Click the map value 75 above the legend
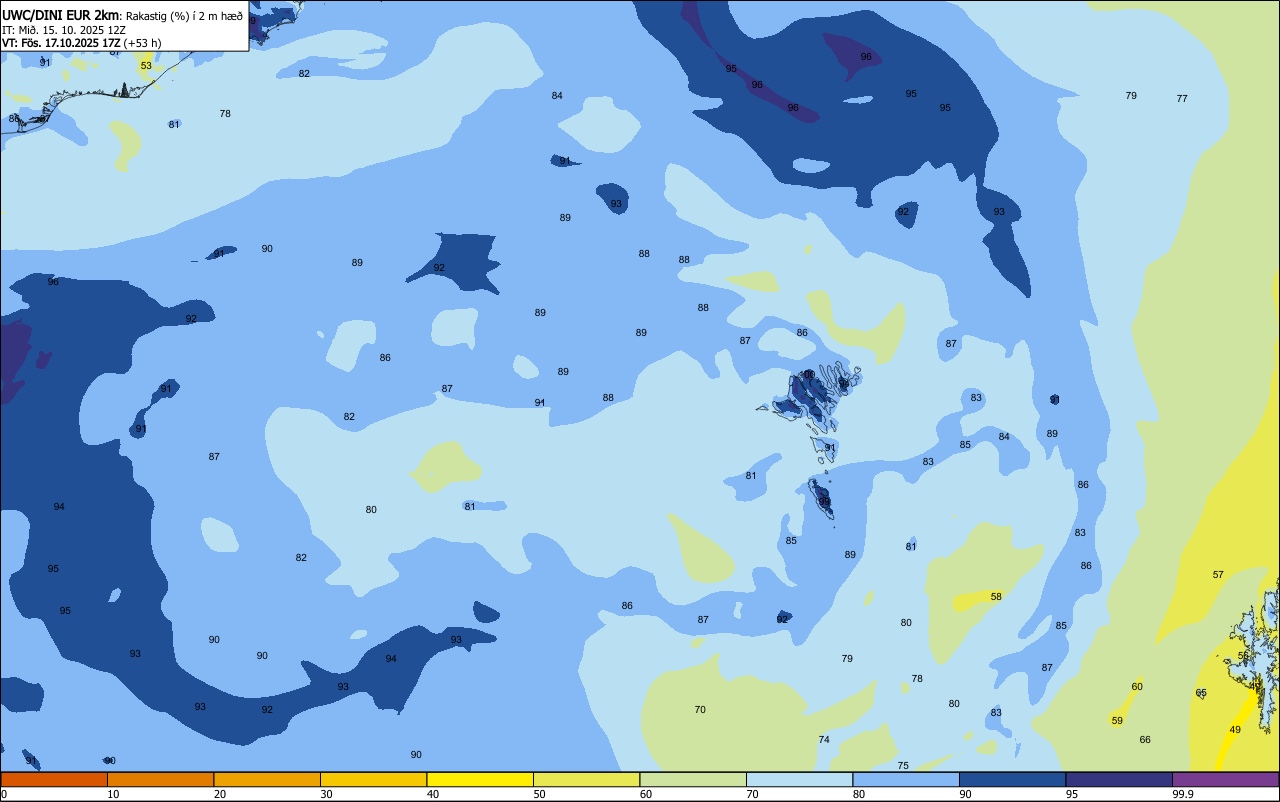The image size is (1280, 802). pos(903,766)
